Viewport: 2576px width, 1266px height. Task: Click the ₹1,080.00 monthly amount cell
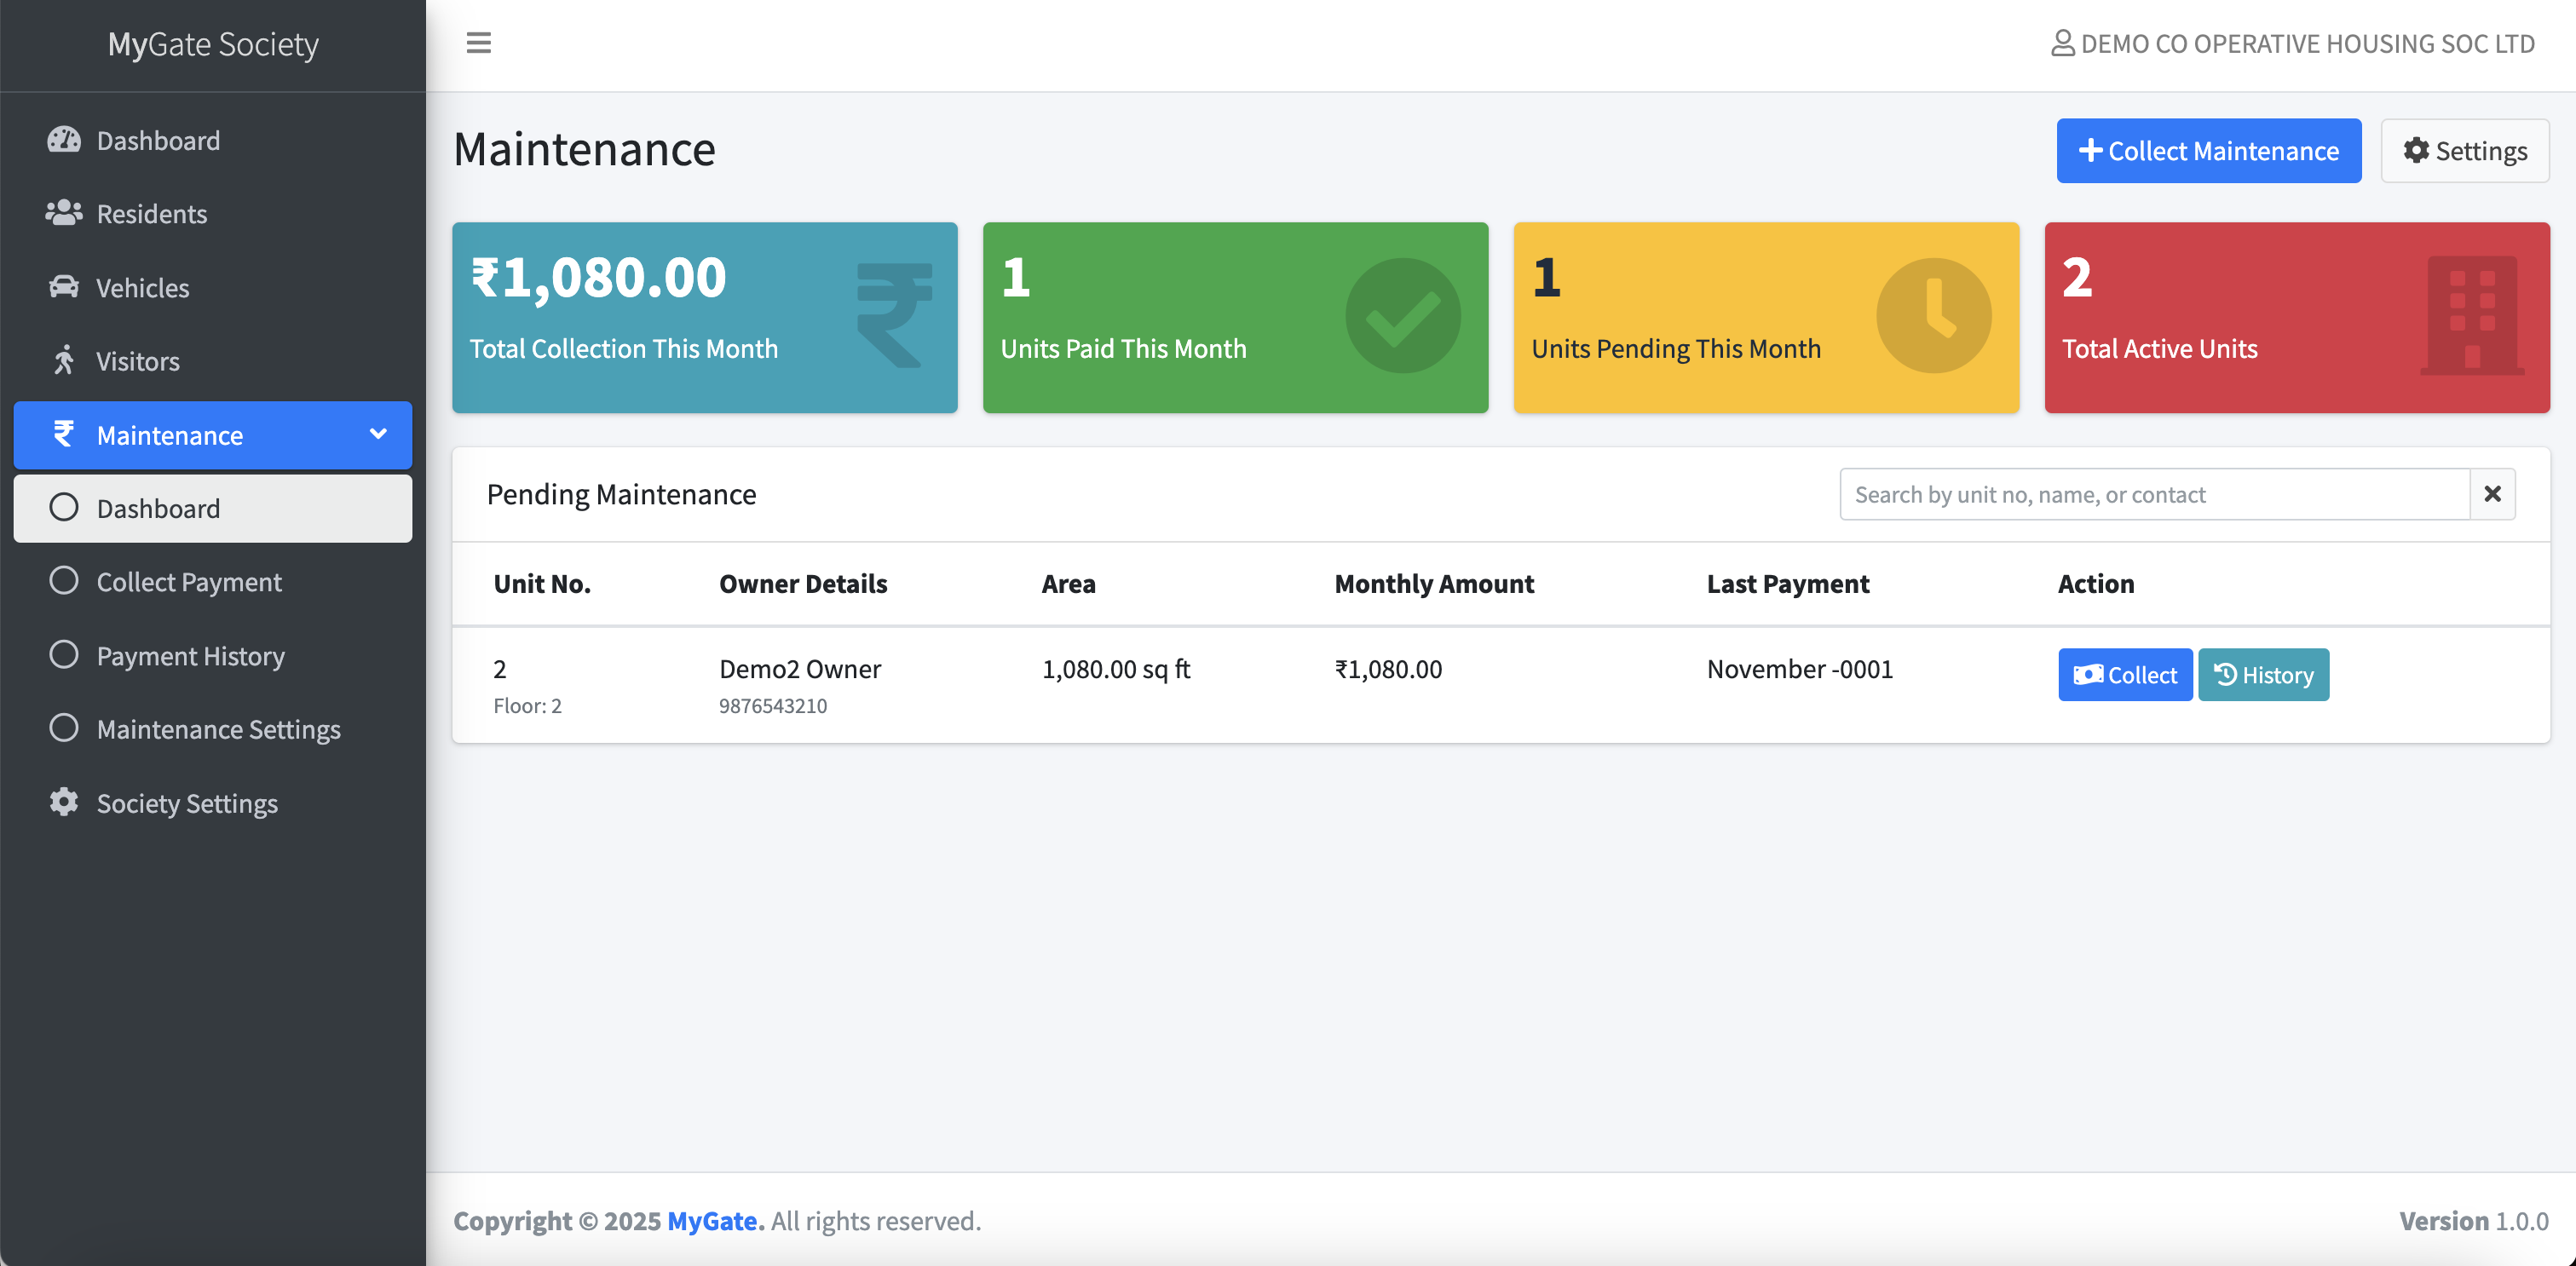(1388, 668)
